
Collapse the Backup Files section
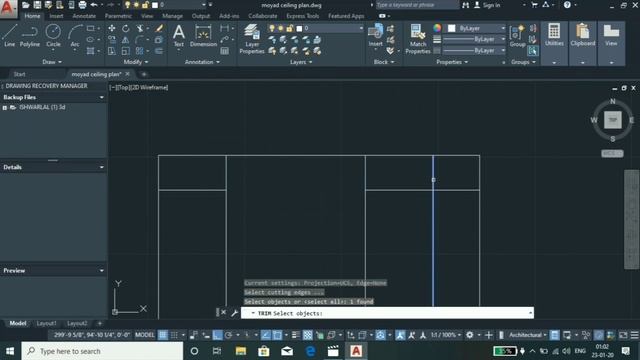pyautogui.click(x=102, y=97)
